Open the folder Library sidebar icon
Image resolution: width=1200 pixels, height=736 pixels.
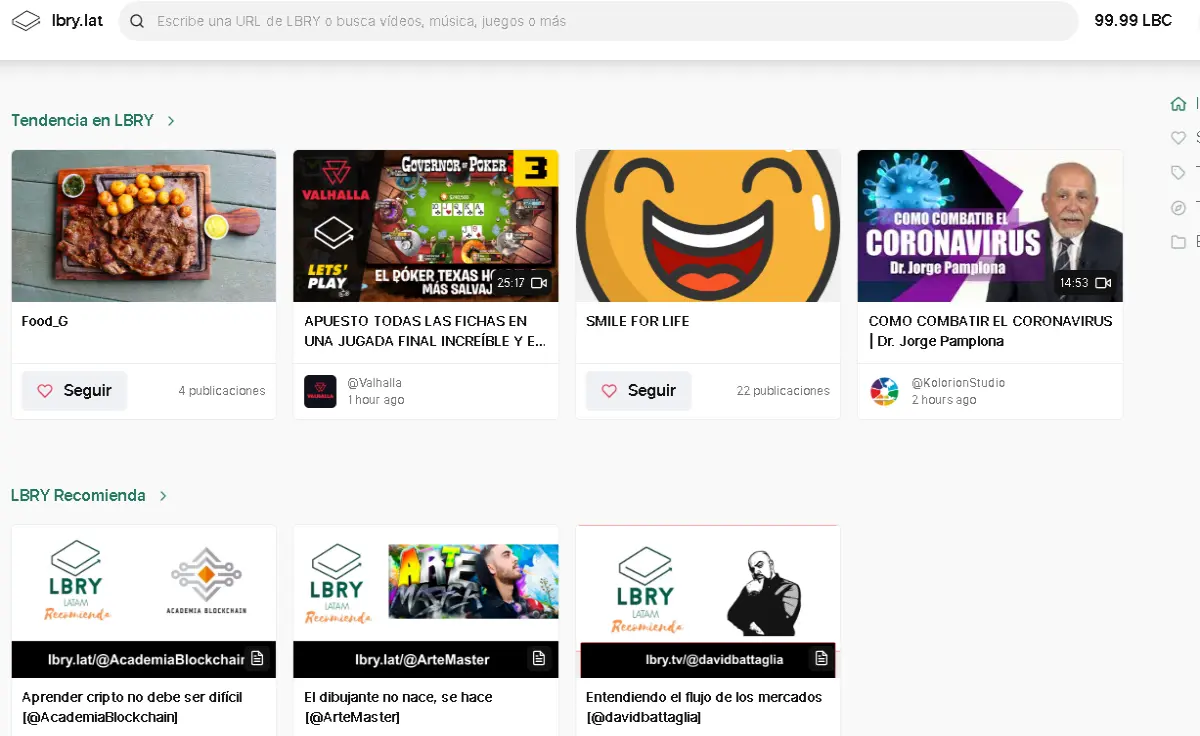[1178, 242]
